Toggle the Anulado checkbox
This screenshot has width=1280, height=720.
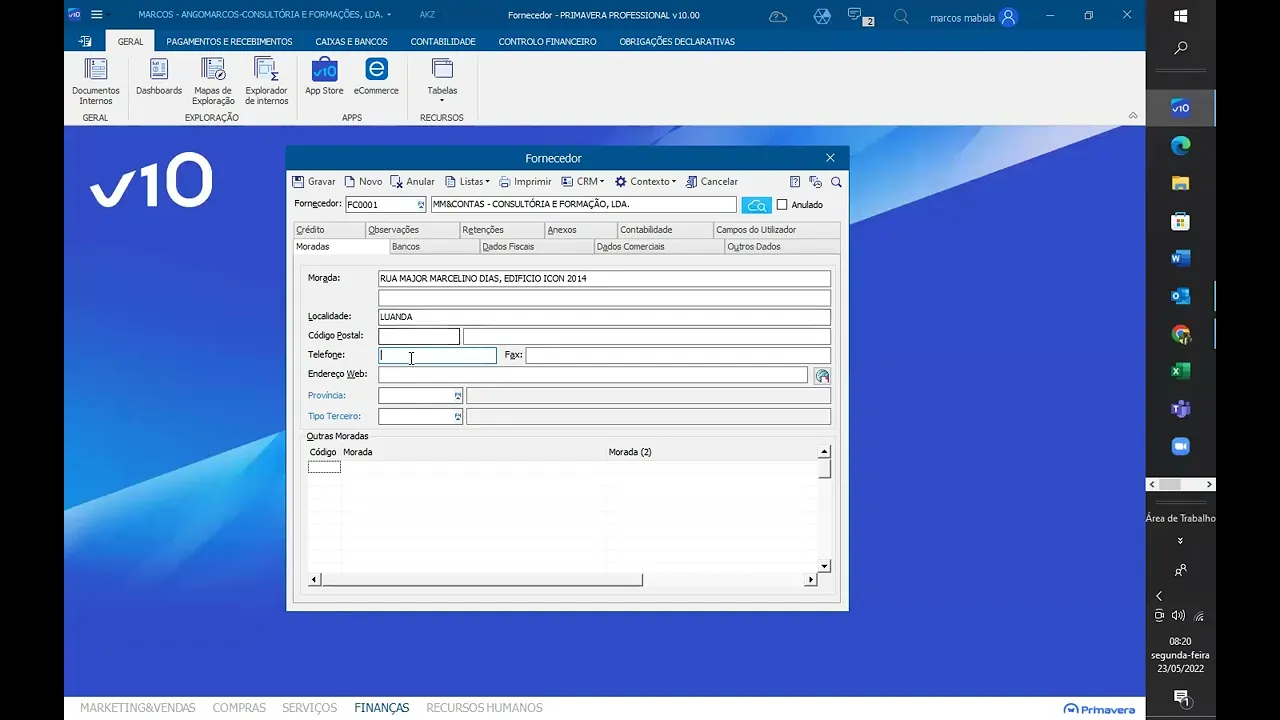click(x=782, y=205)
